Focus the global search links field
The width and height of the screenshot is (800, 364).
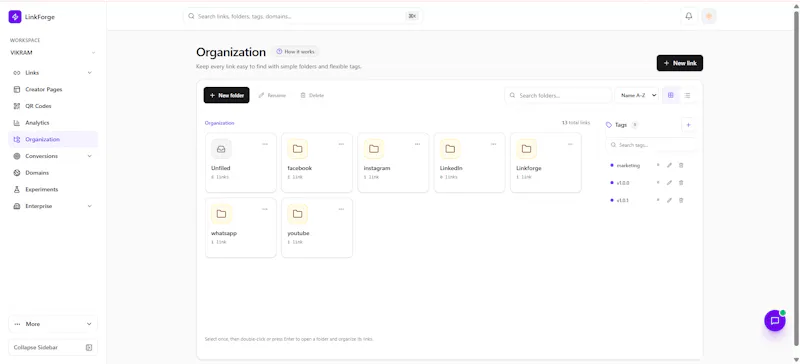pyautogui.click(x=303, y=16)
